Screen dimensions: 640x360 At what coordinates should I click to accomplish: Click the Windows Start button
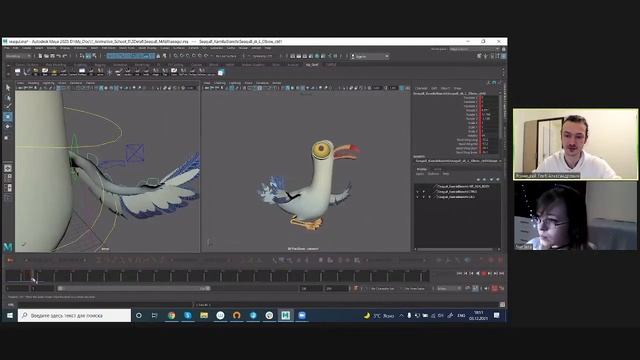pyautogui.click(x=10, y=316)
